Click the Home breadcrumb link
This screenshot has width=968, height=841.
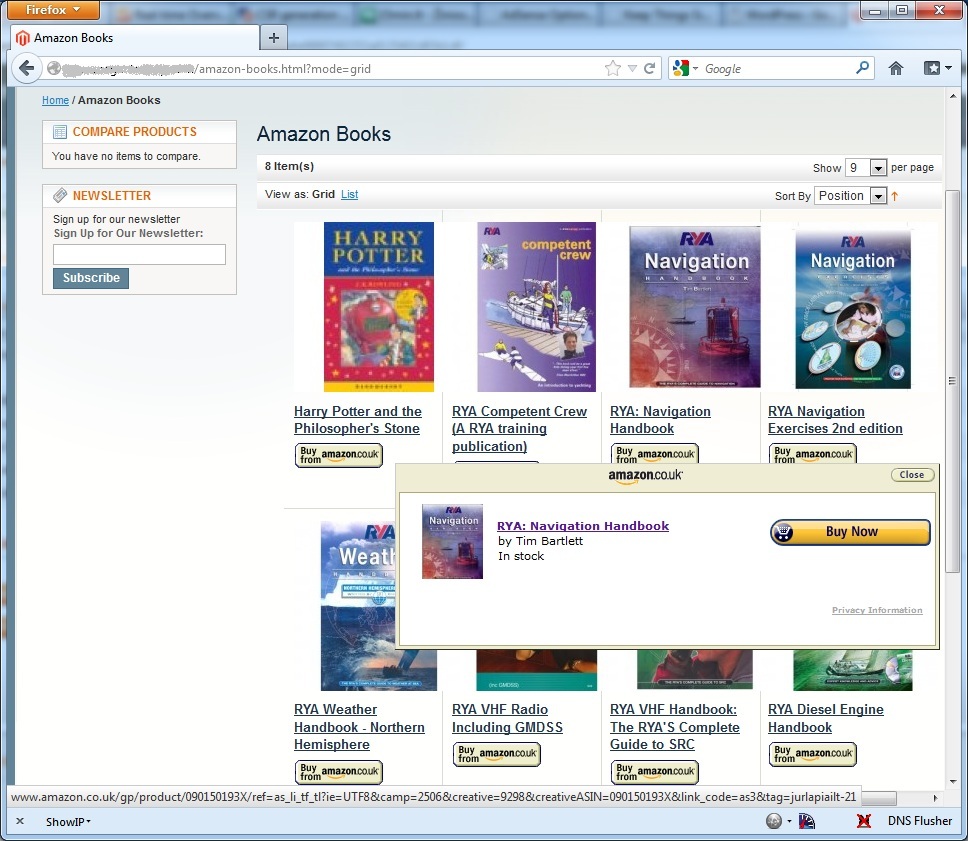[55, 100]
